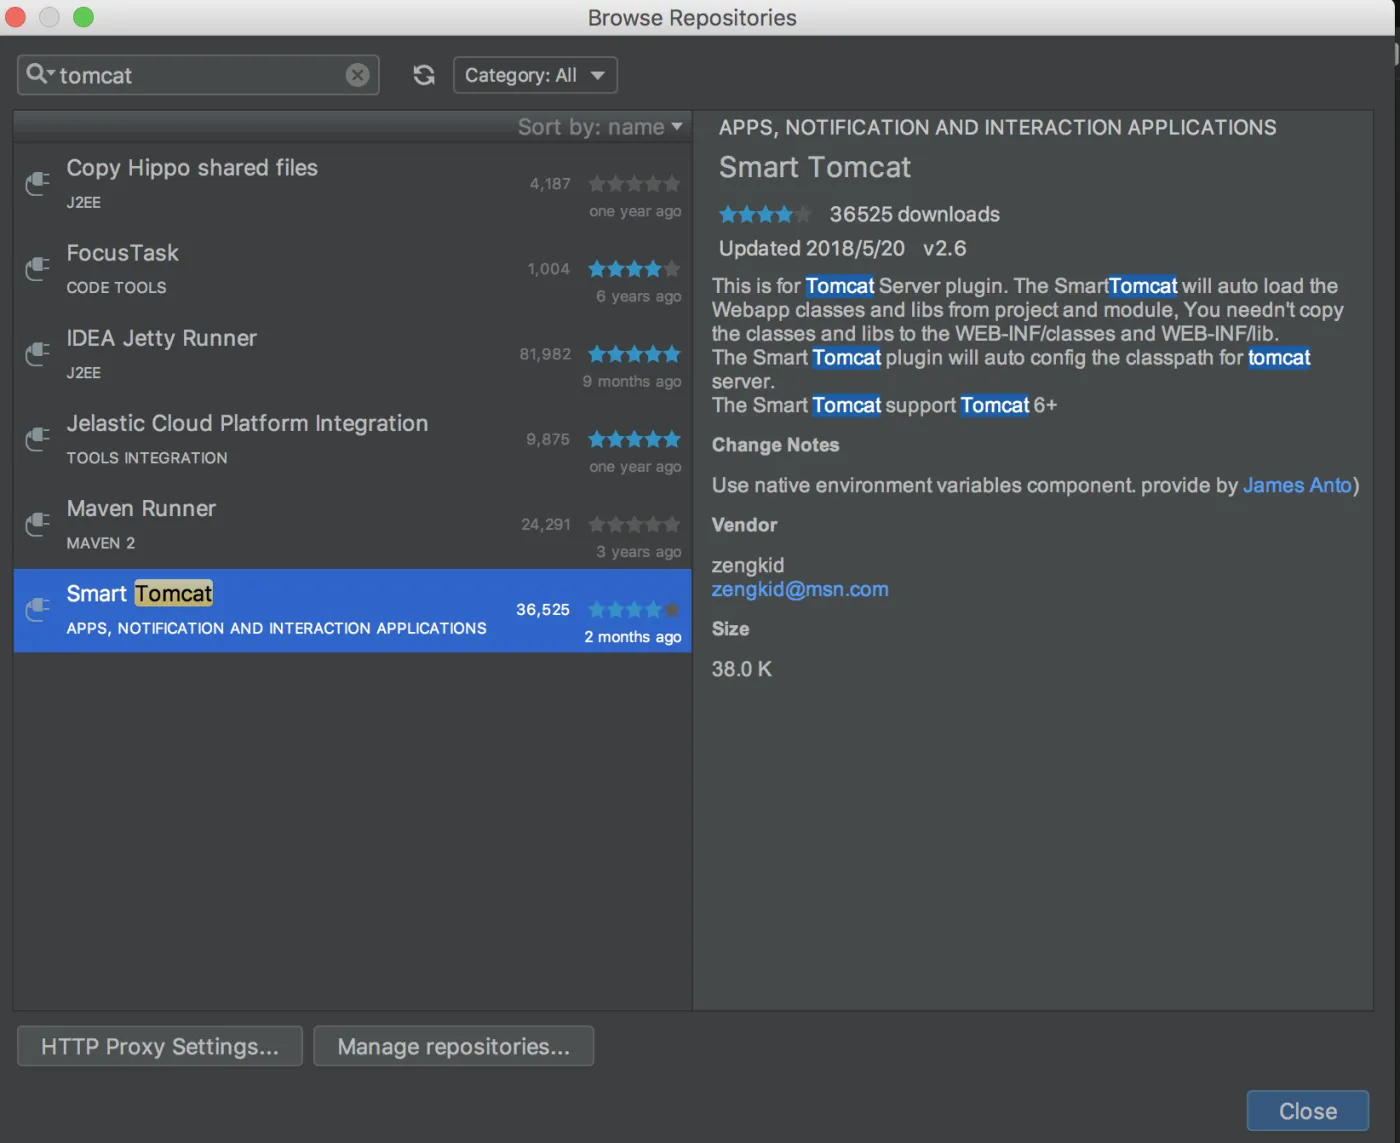Click the Manage repositories button

(x=454, y=1046)
